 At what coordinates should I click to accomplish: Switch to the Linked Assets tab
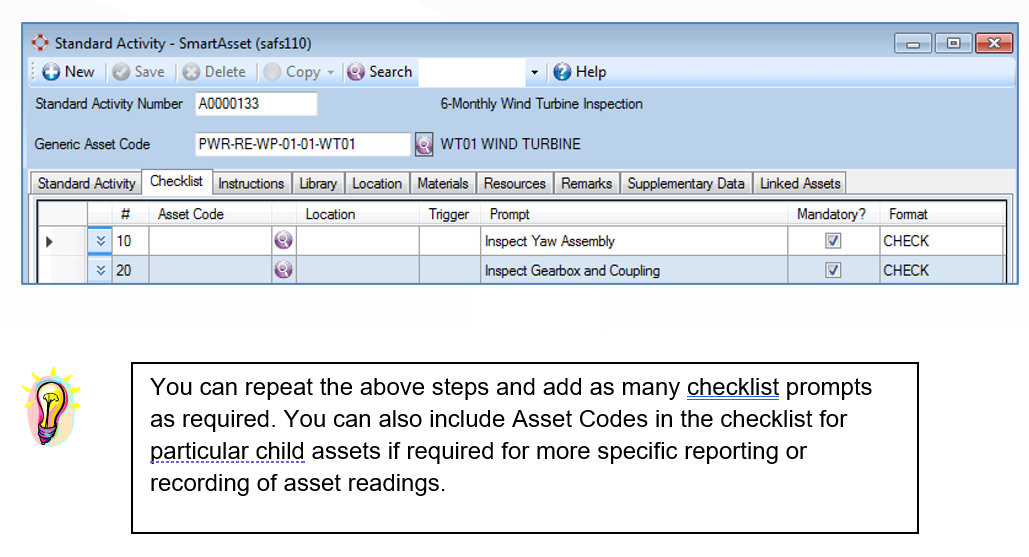[800, 184]
